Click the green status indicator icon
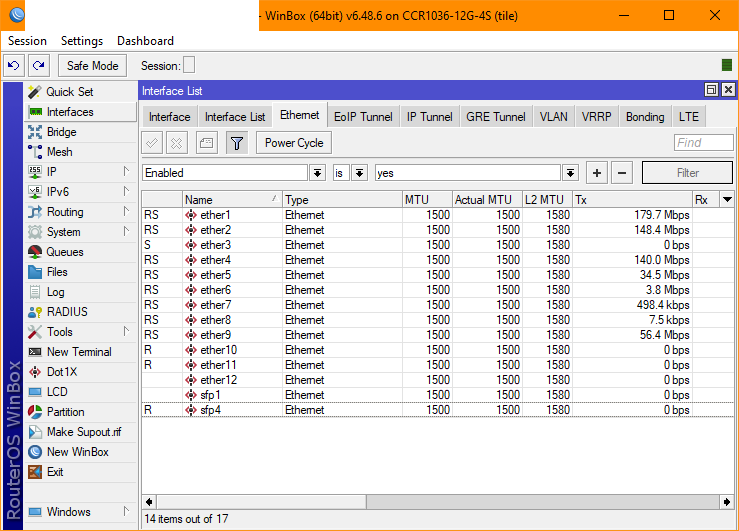Screen dimensions: 739x531 point(727,65)
